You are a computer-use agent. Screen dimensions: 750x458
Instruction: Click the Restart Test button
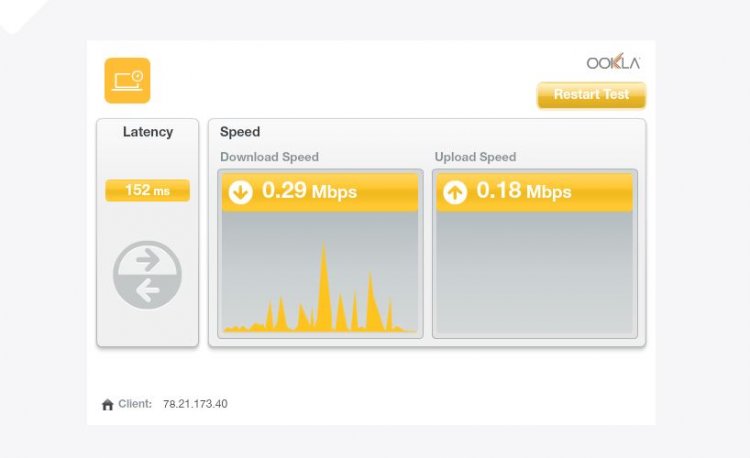pos(591,95)
